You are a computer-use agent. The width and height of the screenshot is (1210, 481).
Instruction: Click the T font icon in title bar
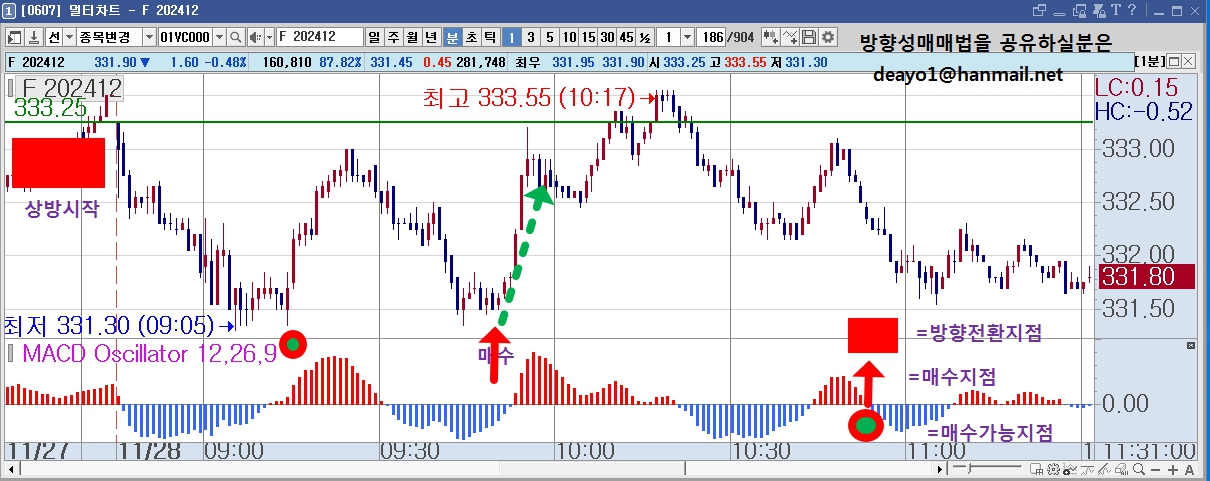click(x=1116, y=10)
